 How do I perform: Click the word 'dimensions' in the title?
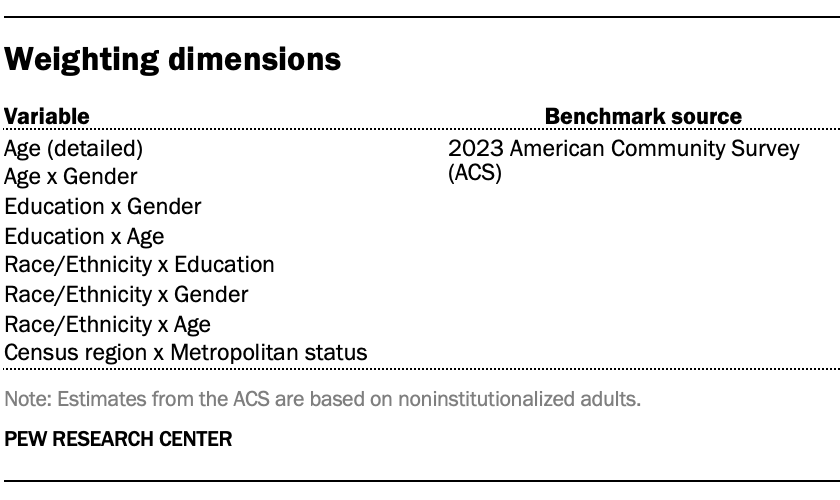(x=254, y=59)
